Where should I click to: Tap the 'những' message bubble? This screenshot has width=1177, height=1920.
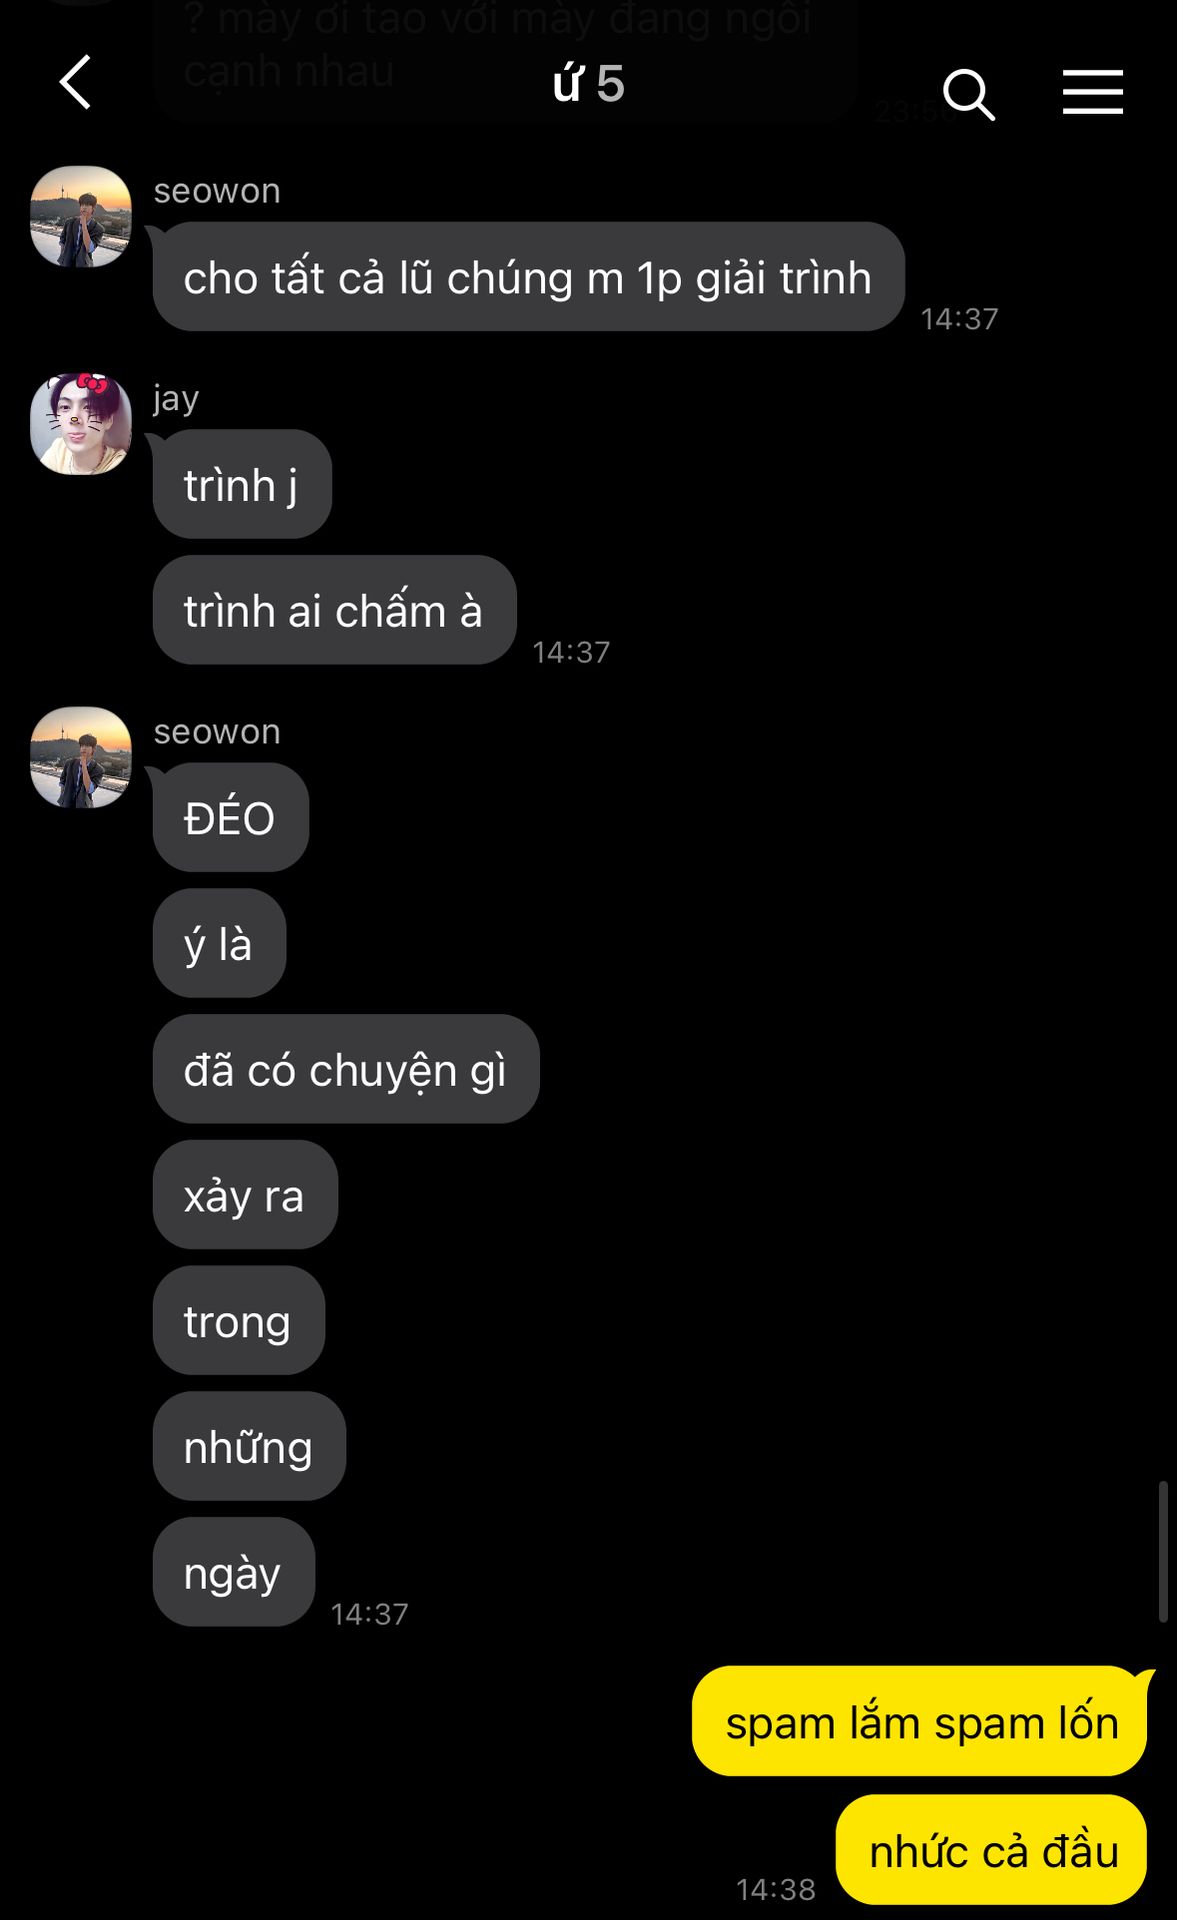click(x=249, y=1446)
